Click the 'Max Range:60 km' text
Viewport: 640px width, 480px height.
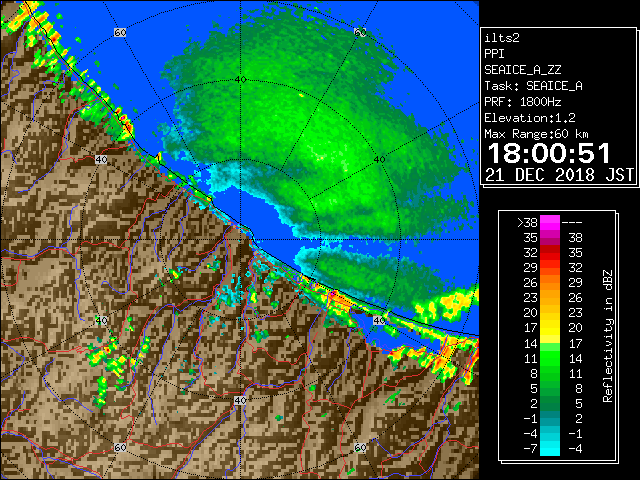coord(536,134)
